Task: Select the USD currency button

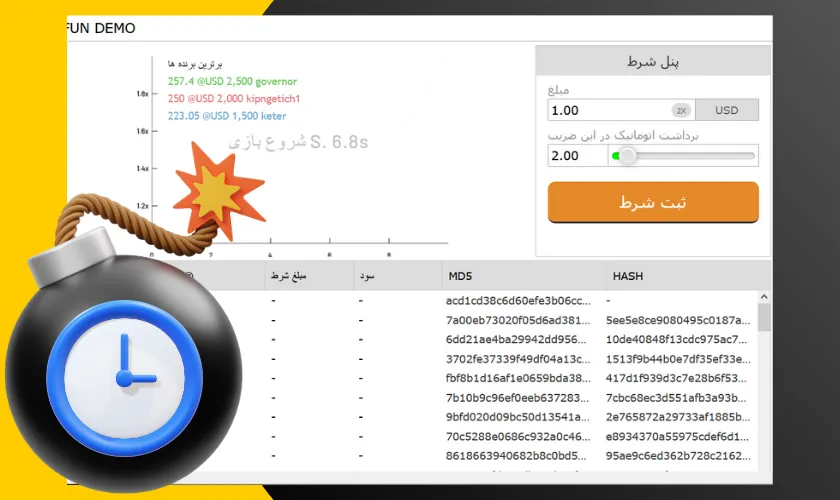Action: point(726,110)
